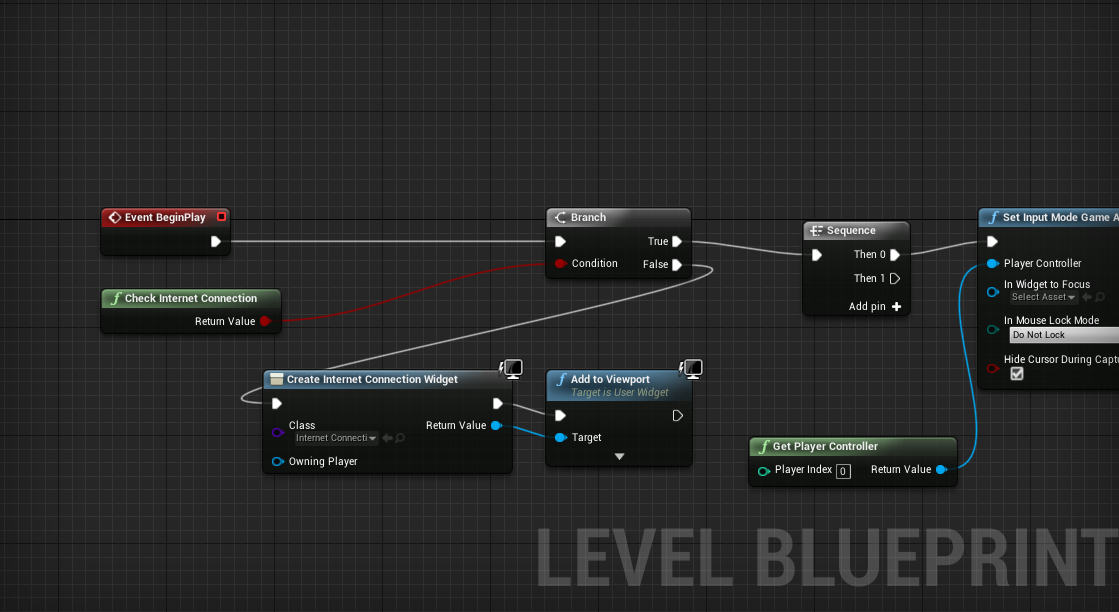Click Set Input Mode Player Controller pin
Image resolution: width=1119 pixels, height=612 pixels.
(992, 264)
